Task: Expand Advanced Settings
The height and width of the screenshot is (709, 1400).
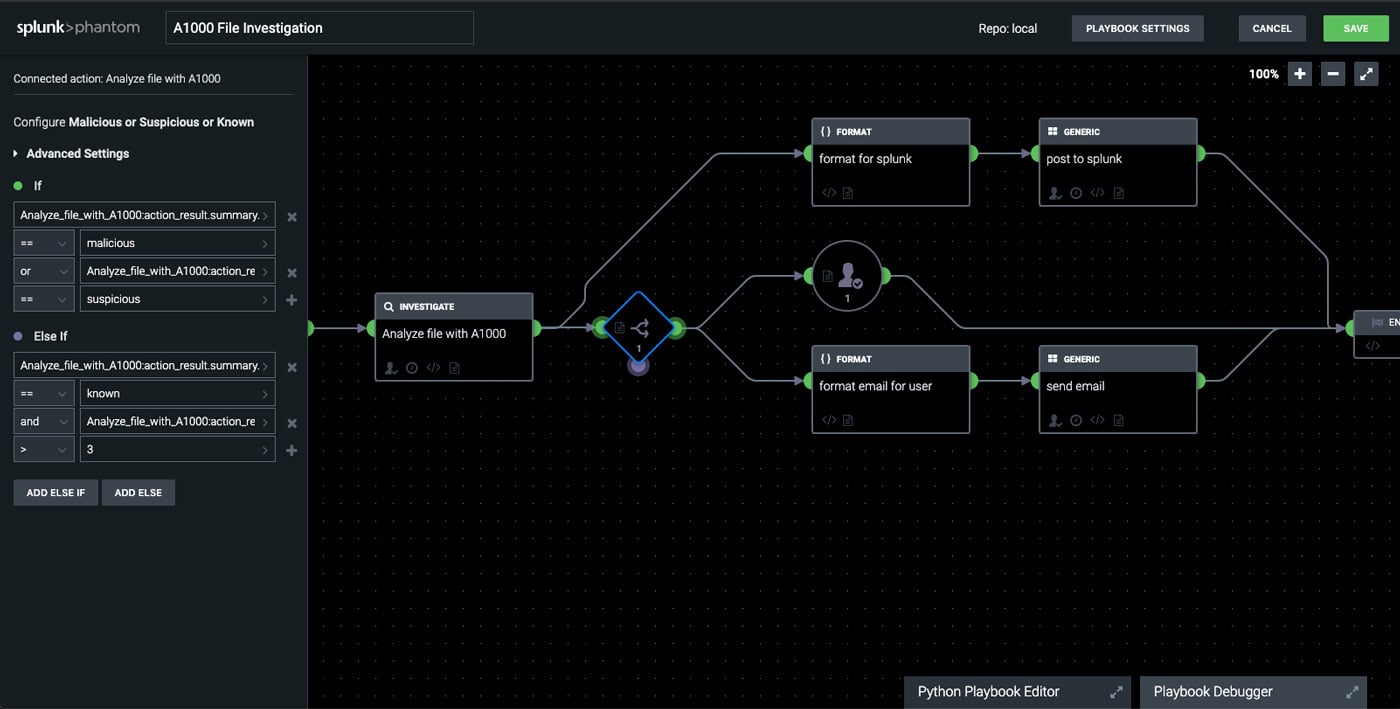Action: pyautogui.click(x=71, y=154)
